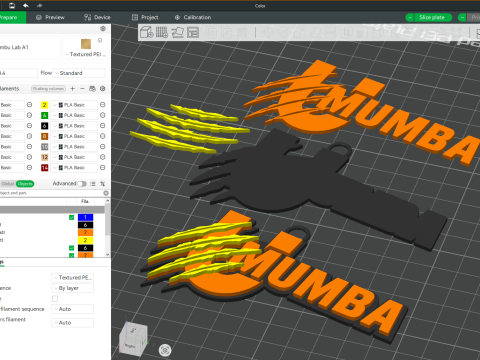The height and width of the screenshot is (360, 480).
Task: Click the undo arrow icon
Action: pos(26,5)
